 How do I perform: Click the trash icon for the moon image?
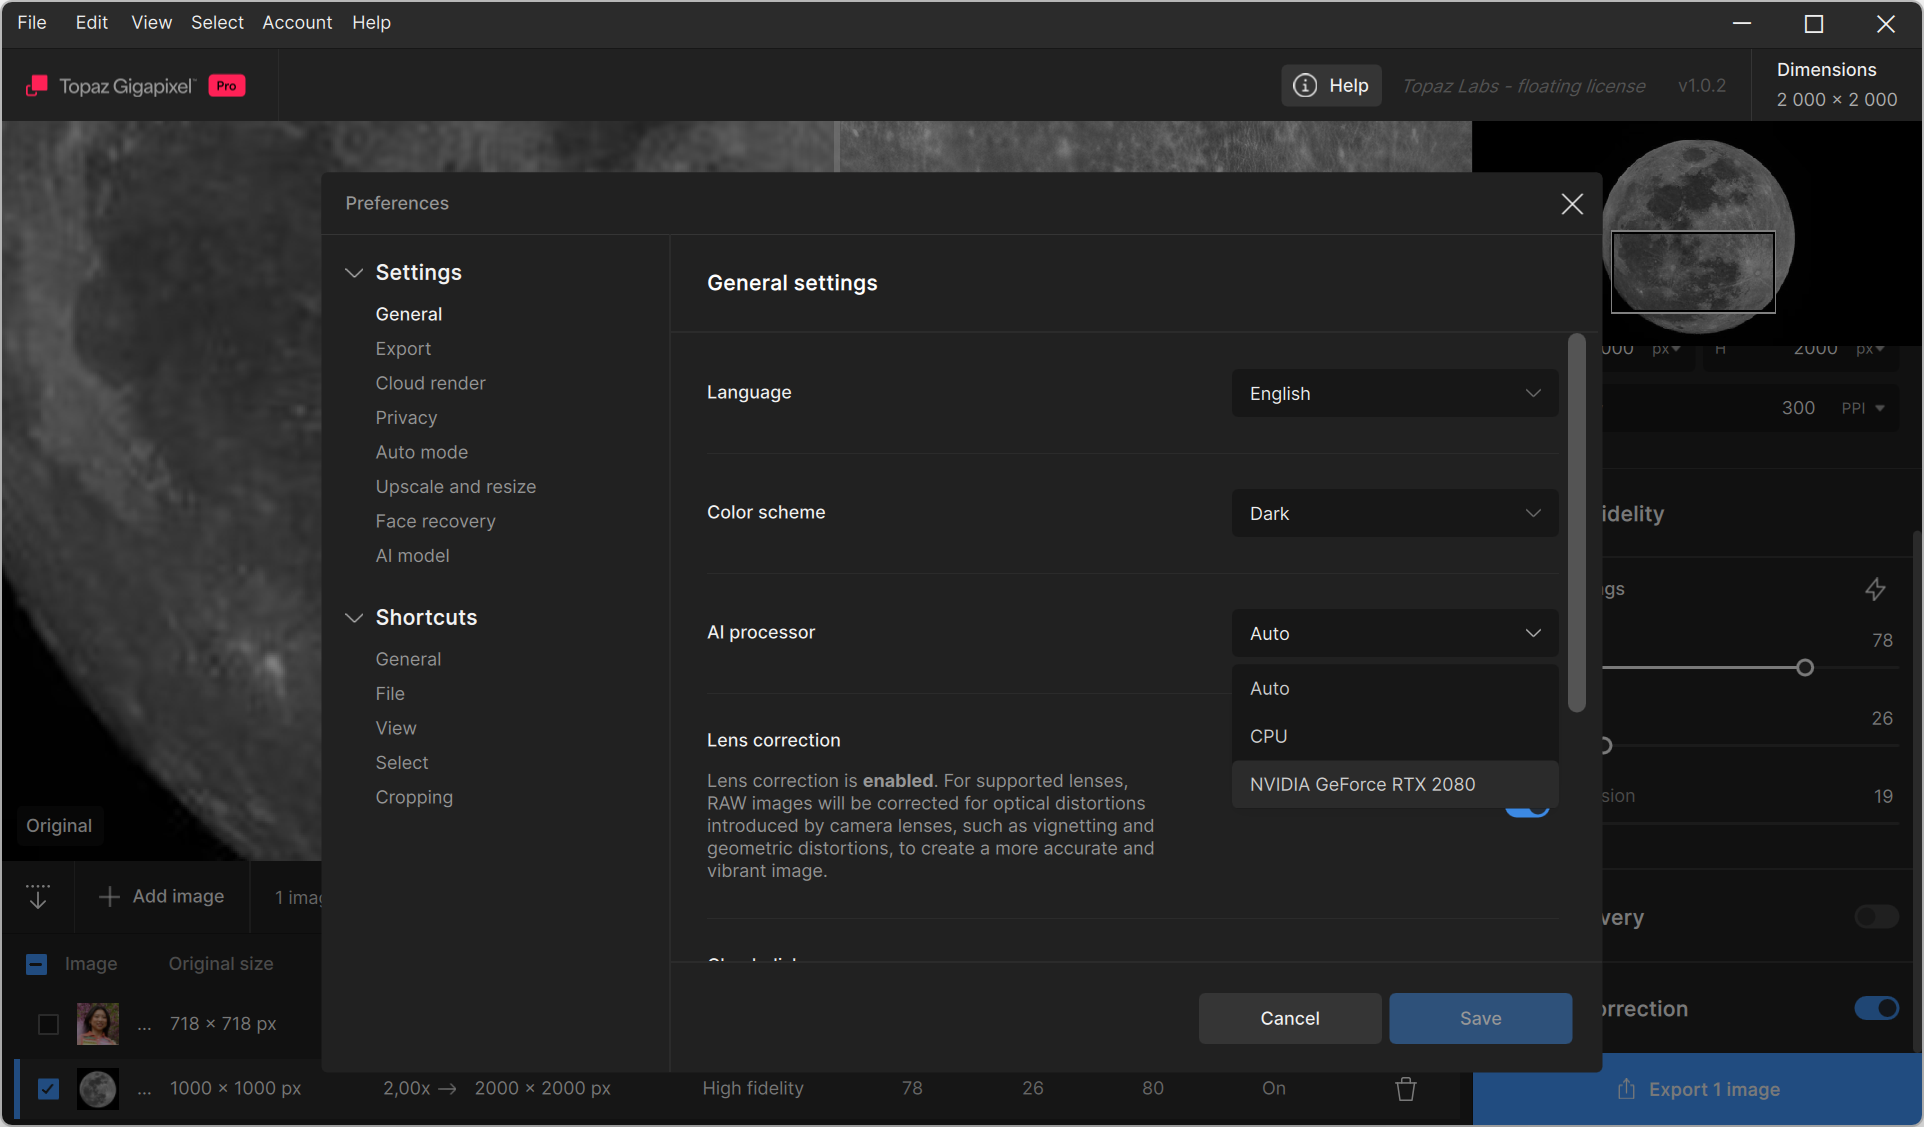[1406, 1088]
